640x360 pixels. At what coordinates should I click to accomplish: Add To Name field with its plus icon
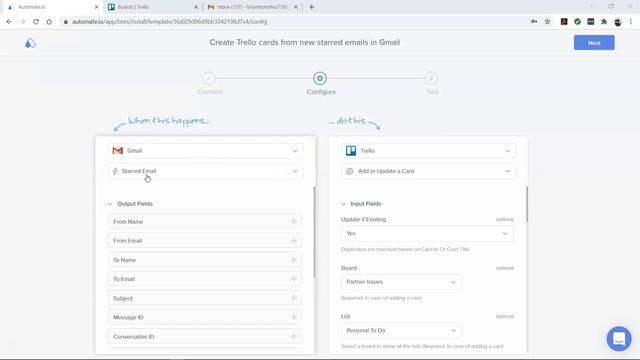(293, 260)
